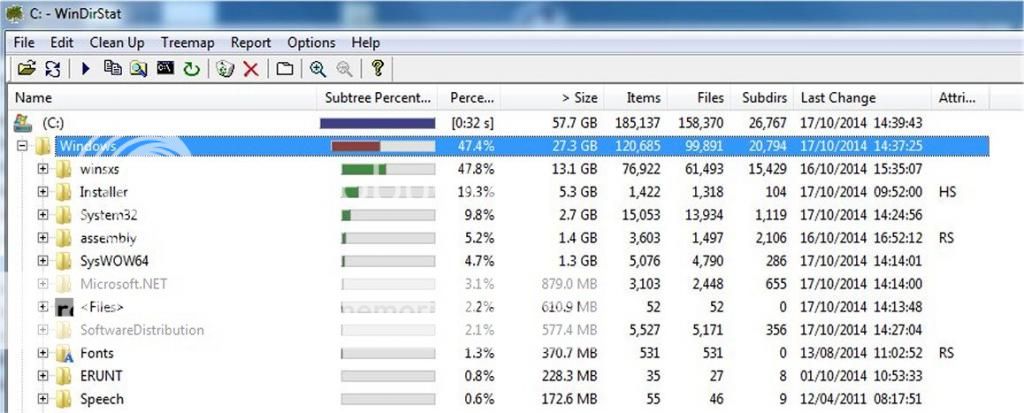Open the Options menu
The height and width of the screenshot is (413, 1024).
click(311, 43)
